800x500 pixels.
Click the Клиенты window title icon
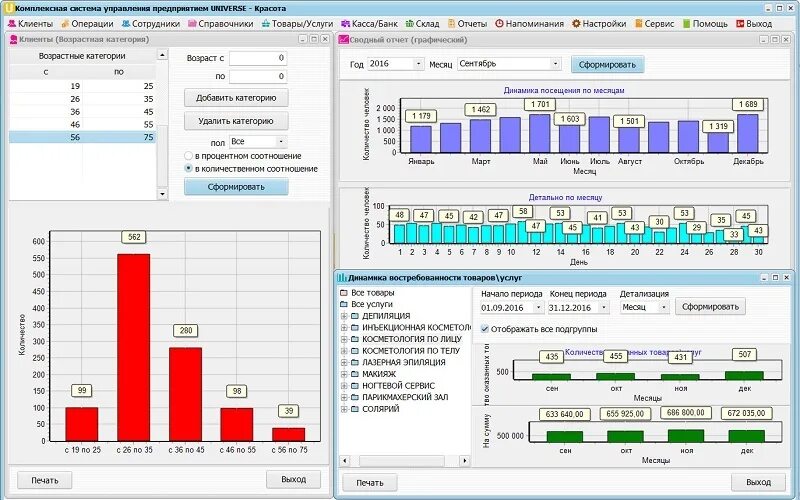pos(14,39)
